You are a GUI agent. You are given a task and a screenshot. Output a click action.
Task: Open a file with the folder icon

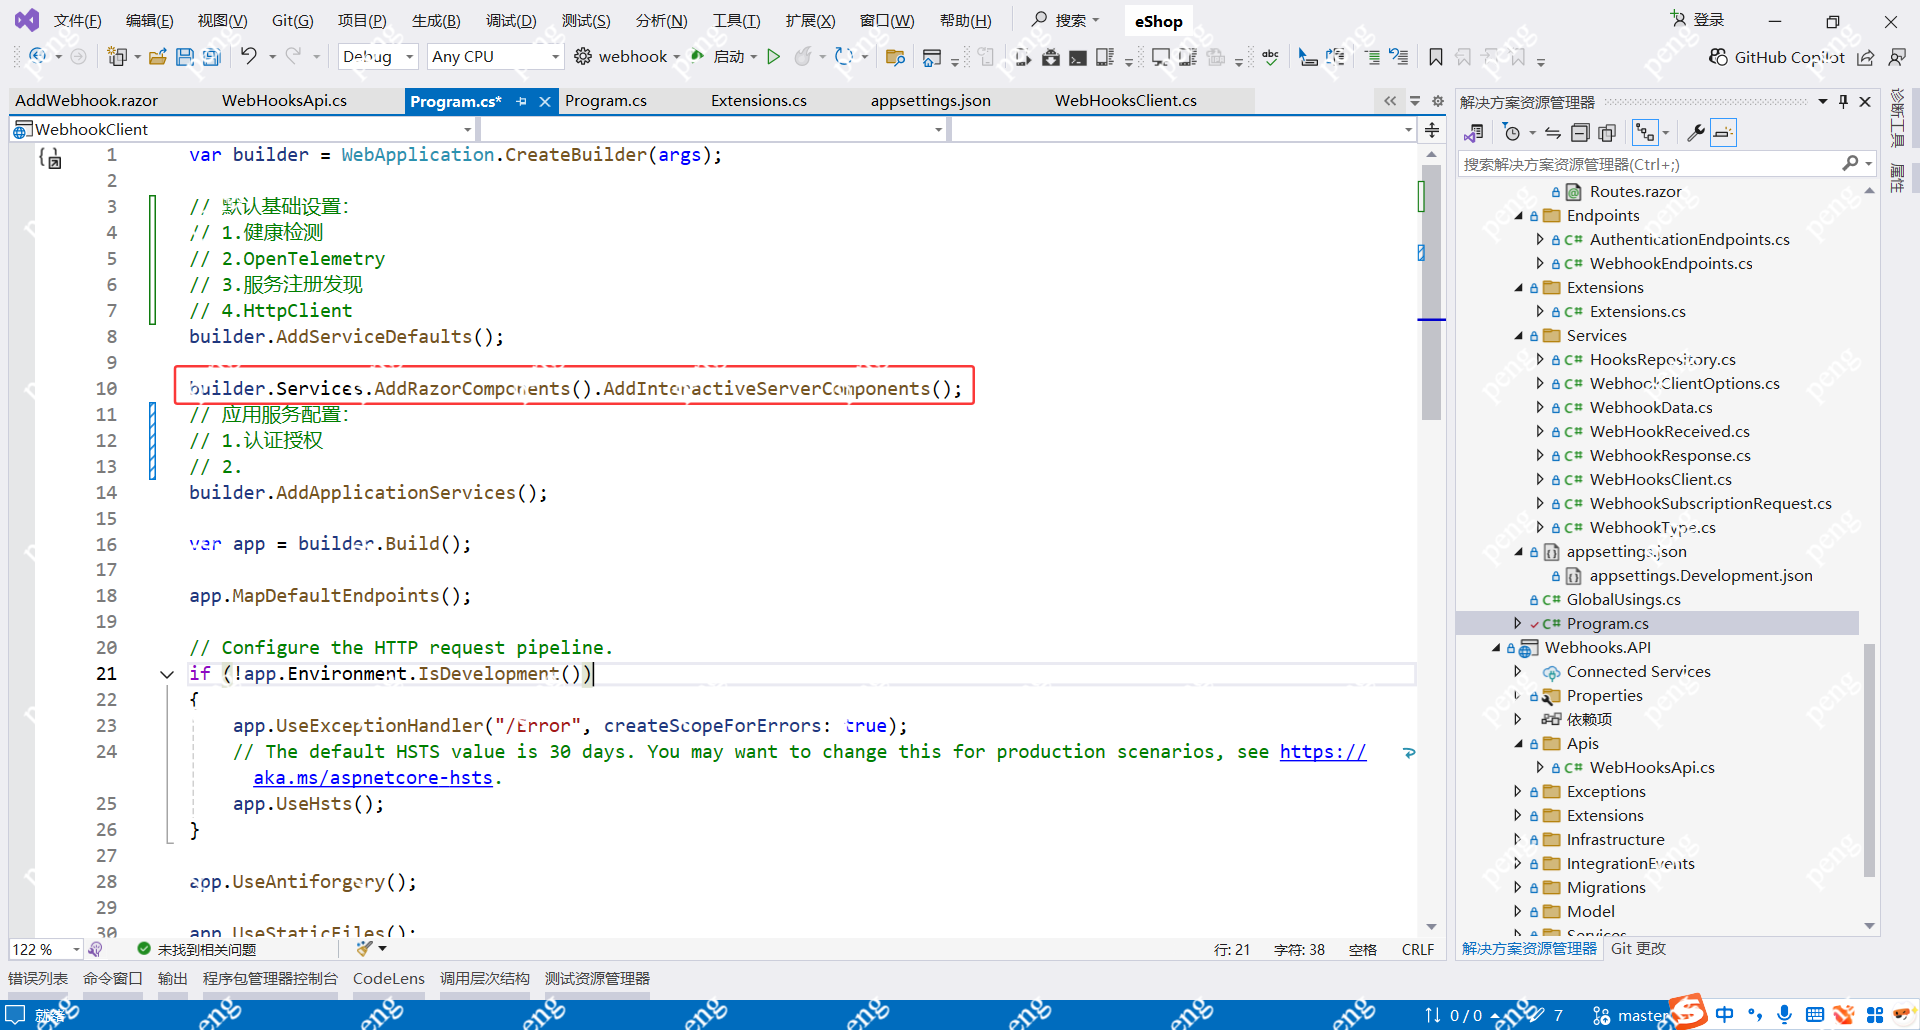pos(158,57)
